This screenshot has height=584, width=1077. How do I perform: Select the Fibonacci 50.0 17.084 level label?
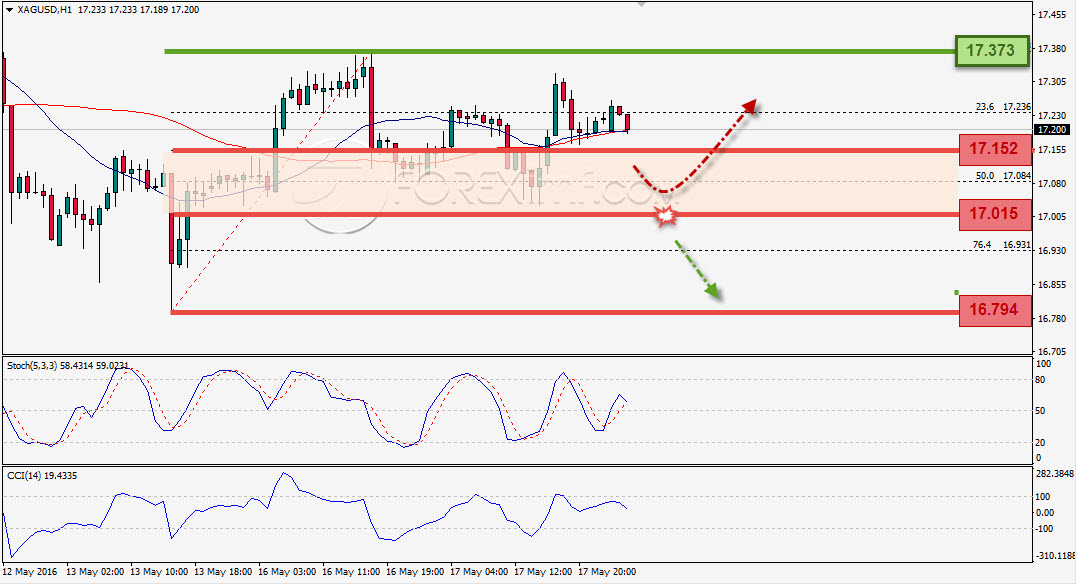click(1003, 176)
